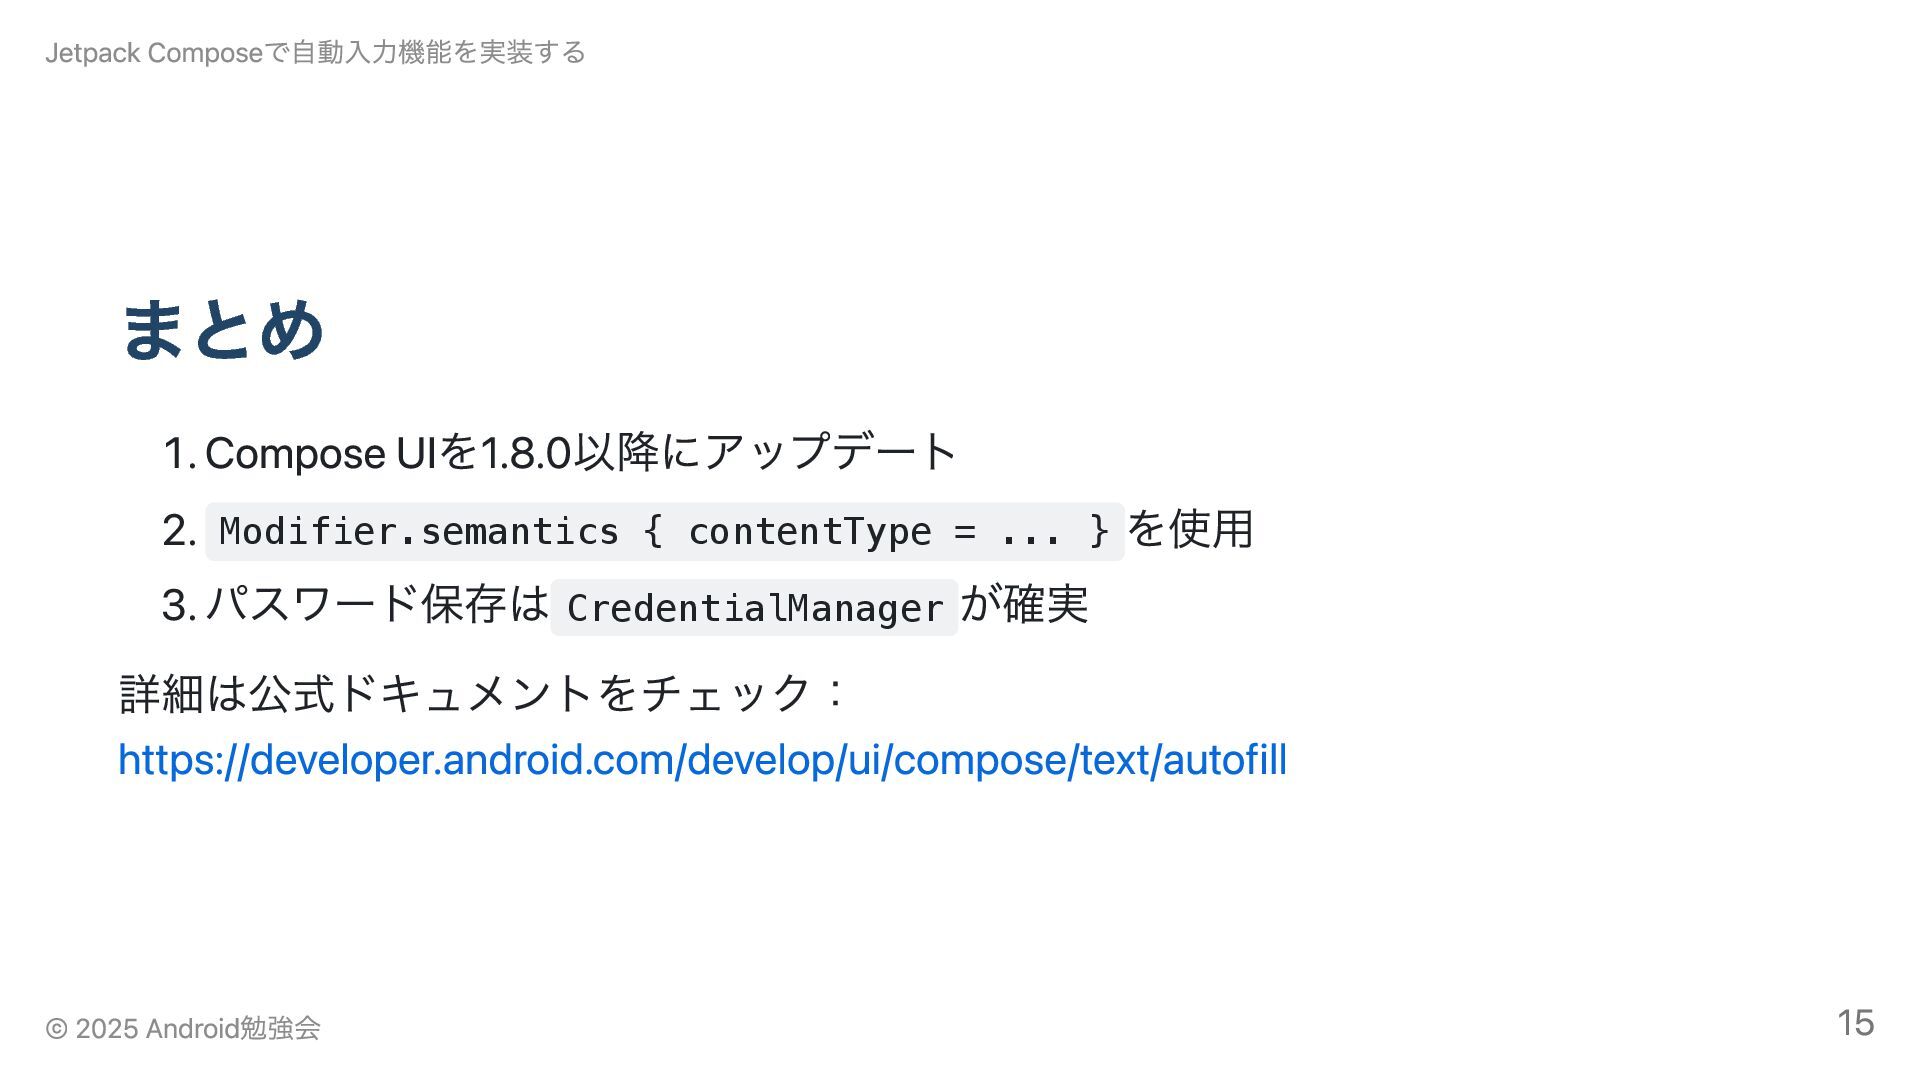Click list number 3 marker
Viewport: 1920px width, 1080px height.
coord(179,606)
